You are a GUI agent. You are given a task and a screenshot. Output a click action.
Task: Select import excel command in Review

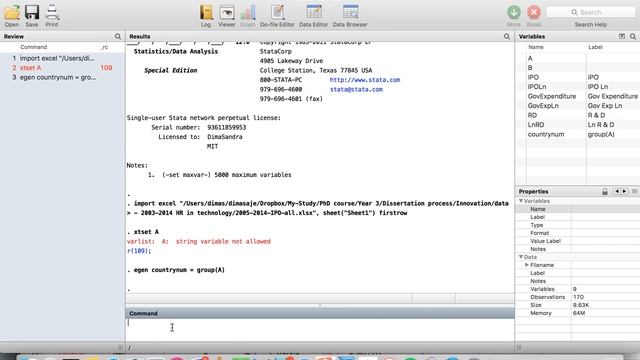click(62, 58)
